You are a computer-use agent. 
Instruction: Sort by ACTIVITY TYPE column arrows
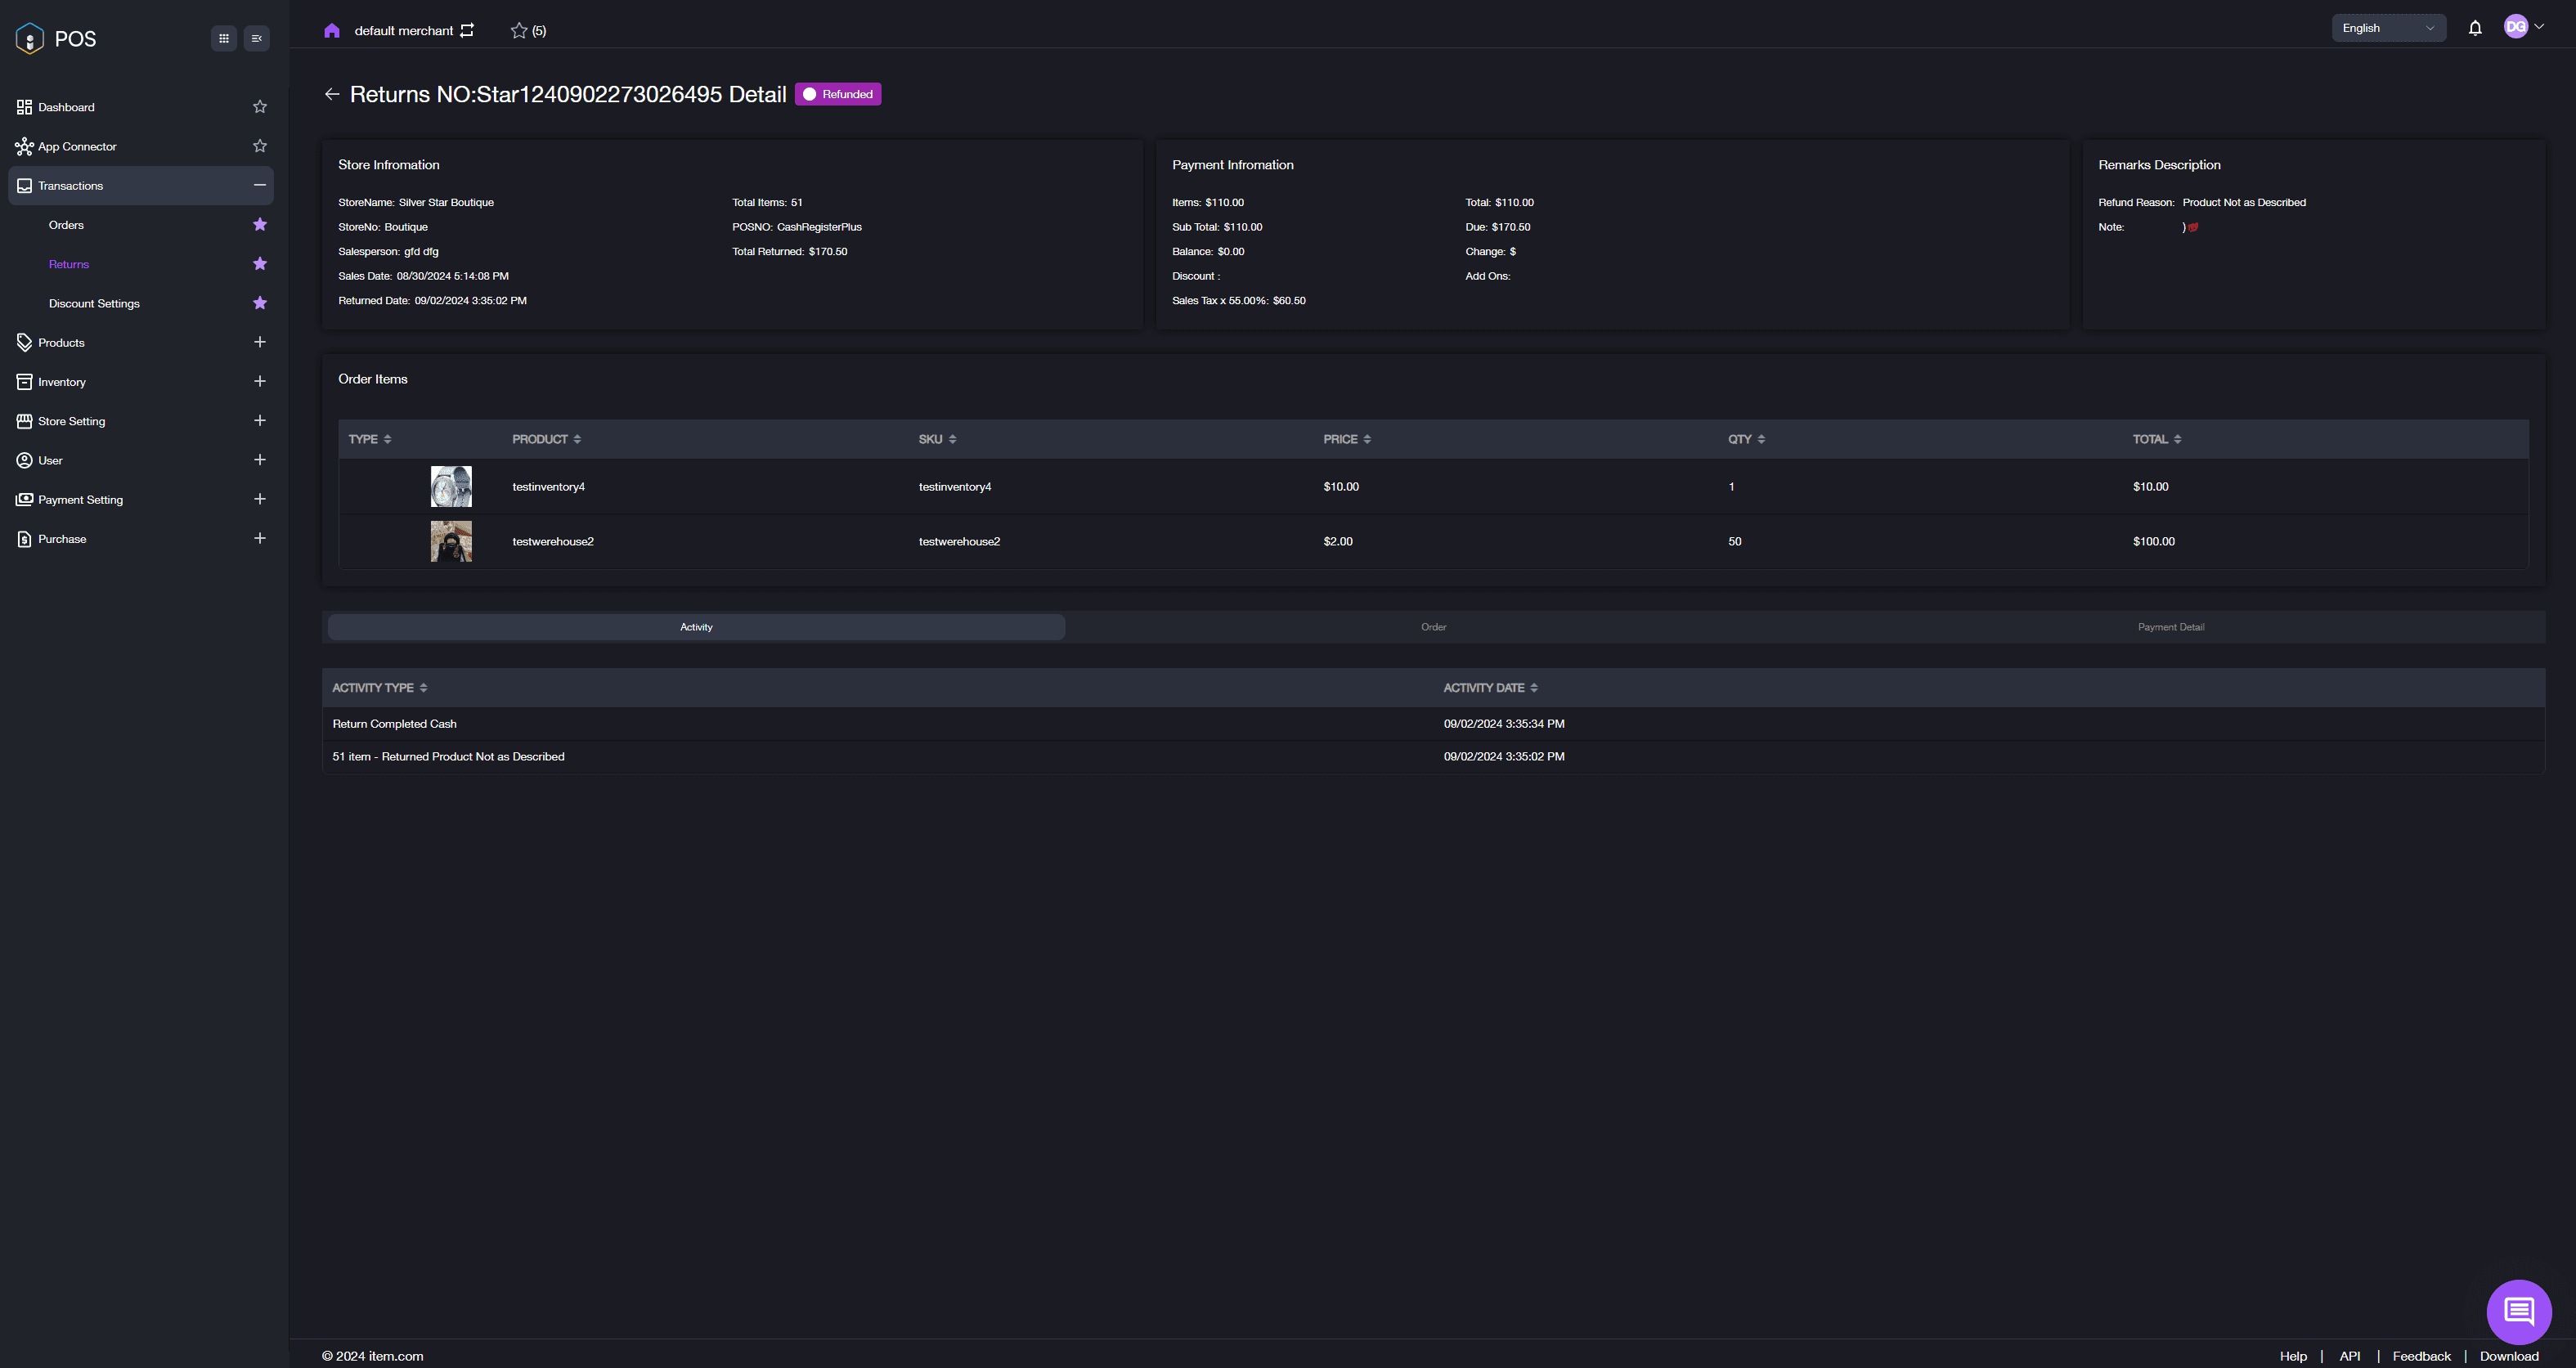423,688
